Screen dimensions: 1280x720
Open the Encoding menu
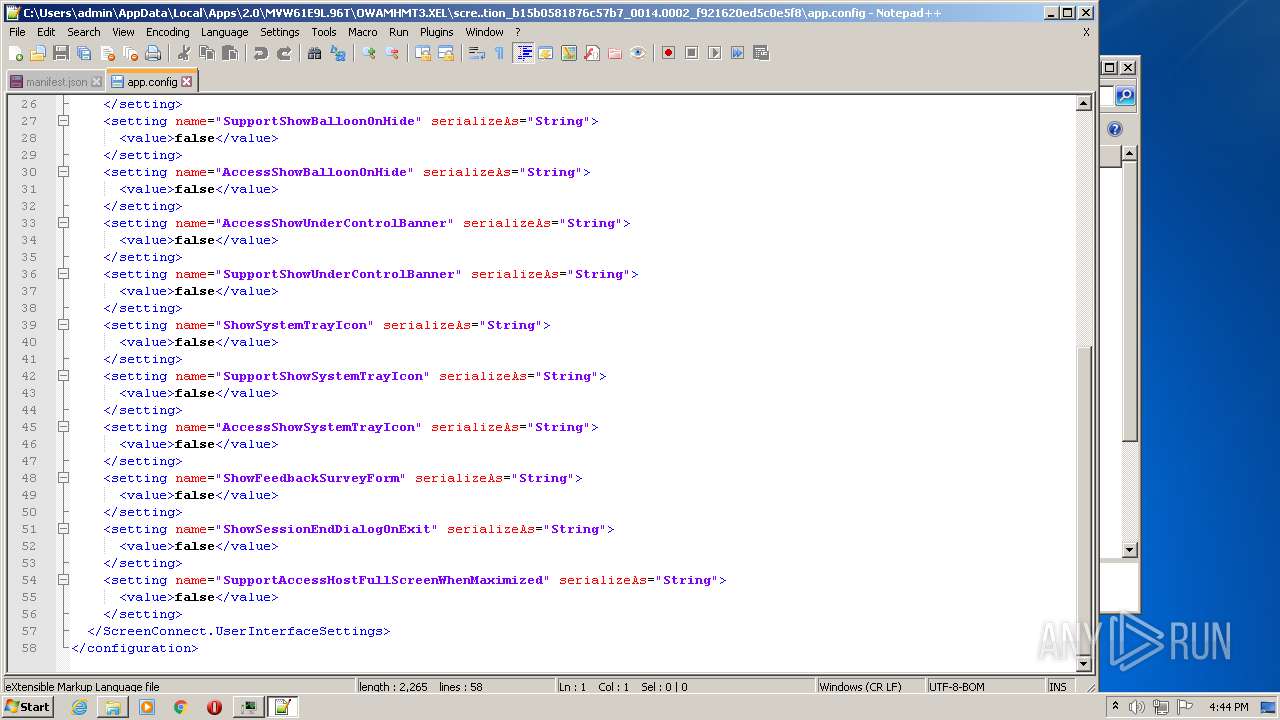tap(168, 32)
